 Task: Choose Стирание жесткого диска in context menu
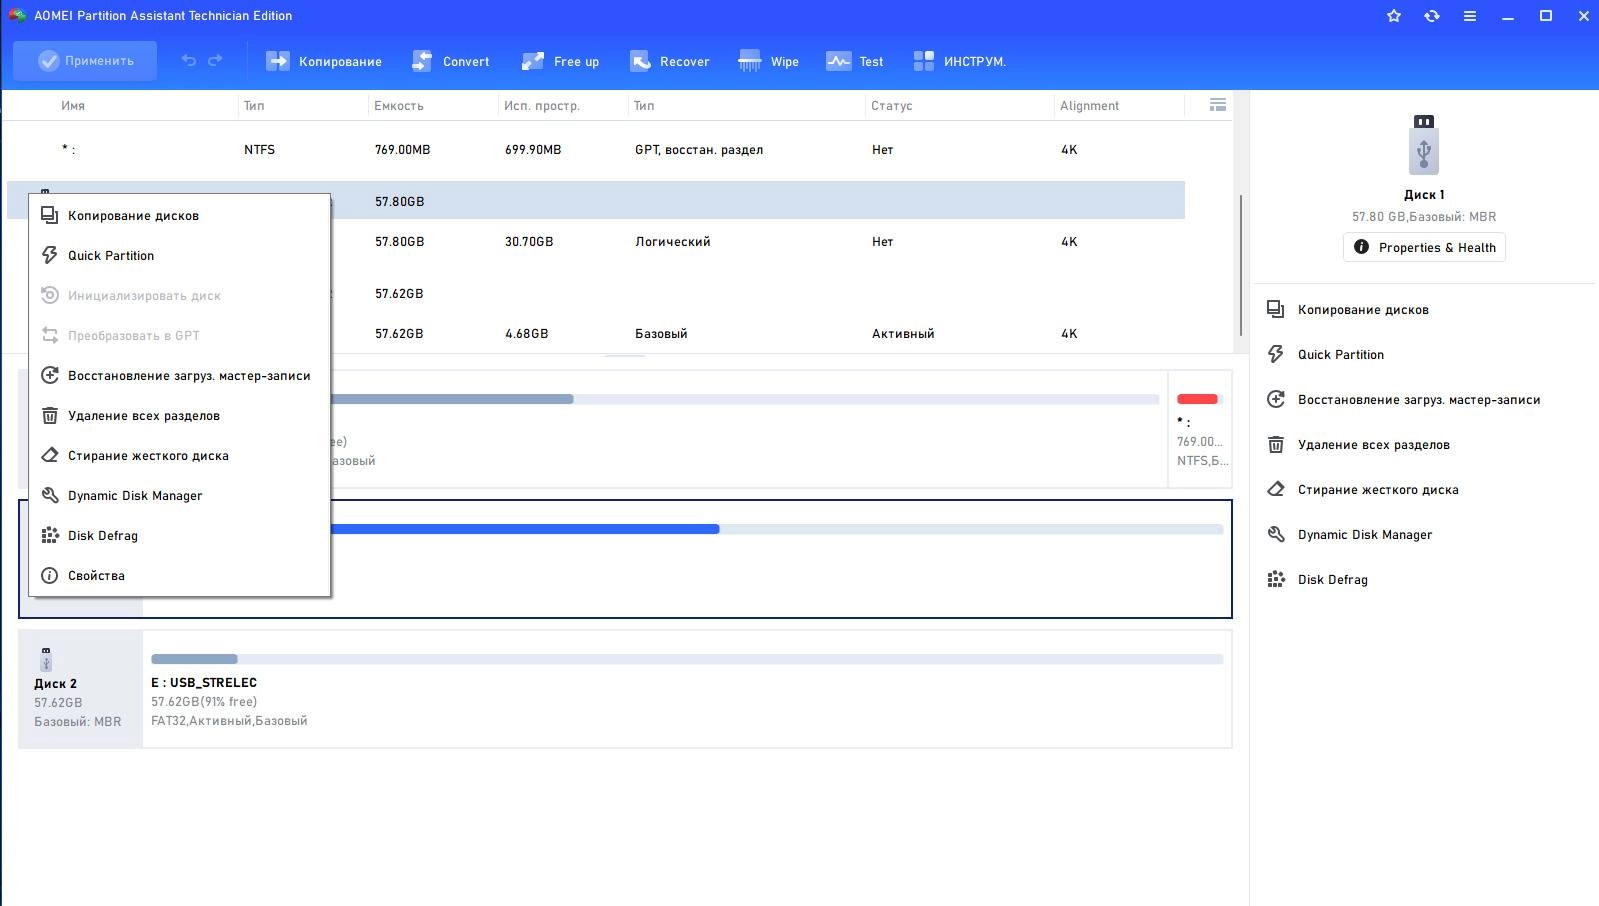(180, 456)
